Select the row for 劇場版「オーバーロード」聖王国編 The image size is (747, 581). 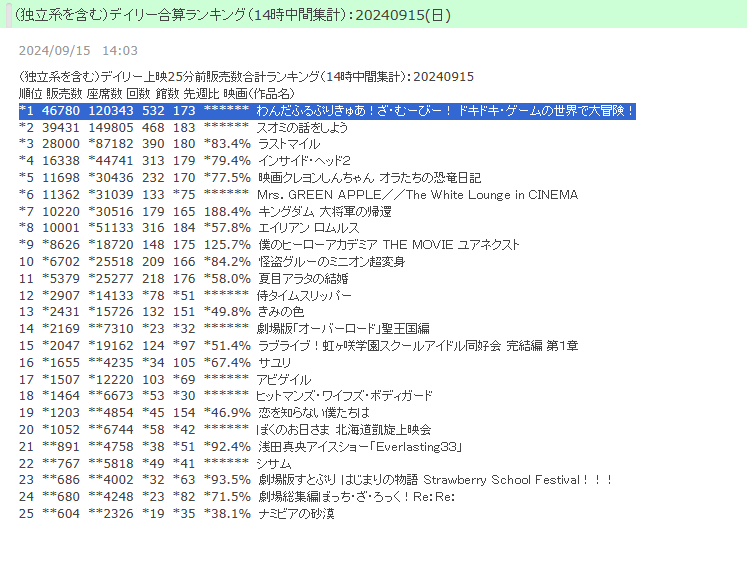[224, 329]
